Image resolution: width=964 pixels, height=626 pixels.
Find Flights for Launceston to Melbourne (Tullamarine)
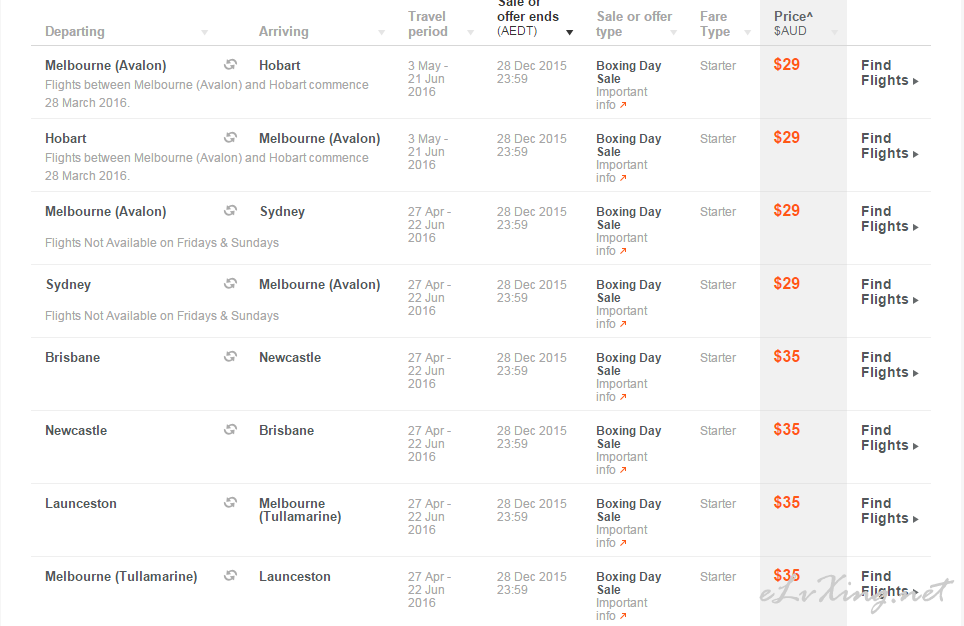(x=889, y=510)
